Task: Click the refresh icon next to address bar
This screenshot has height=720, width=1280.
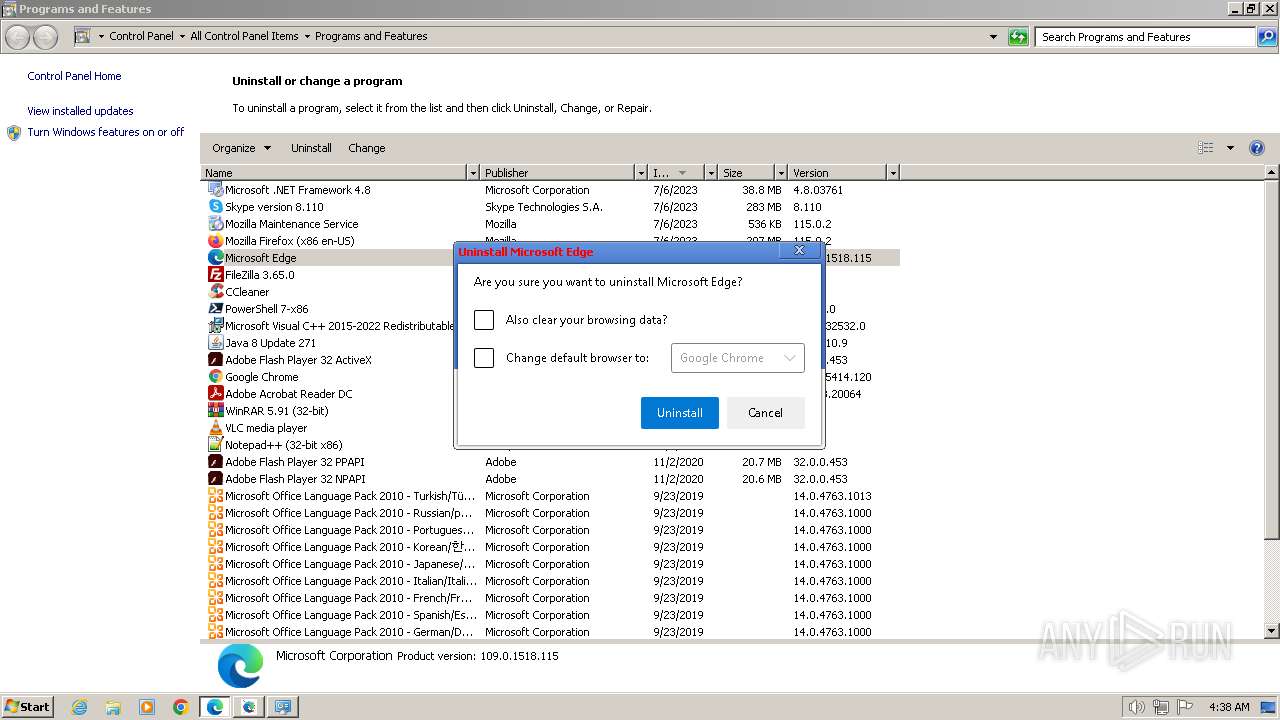Action: click(x=1018, y=37)
